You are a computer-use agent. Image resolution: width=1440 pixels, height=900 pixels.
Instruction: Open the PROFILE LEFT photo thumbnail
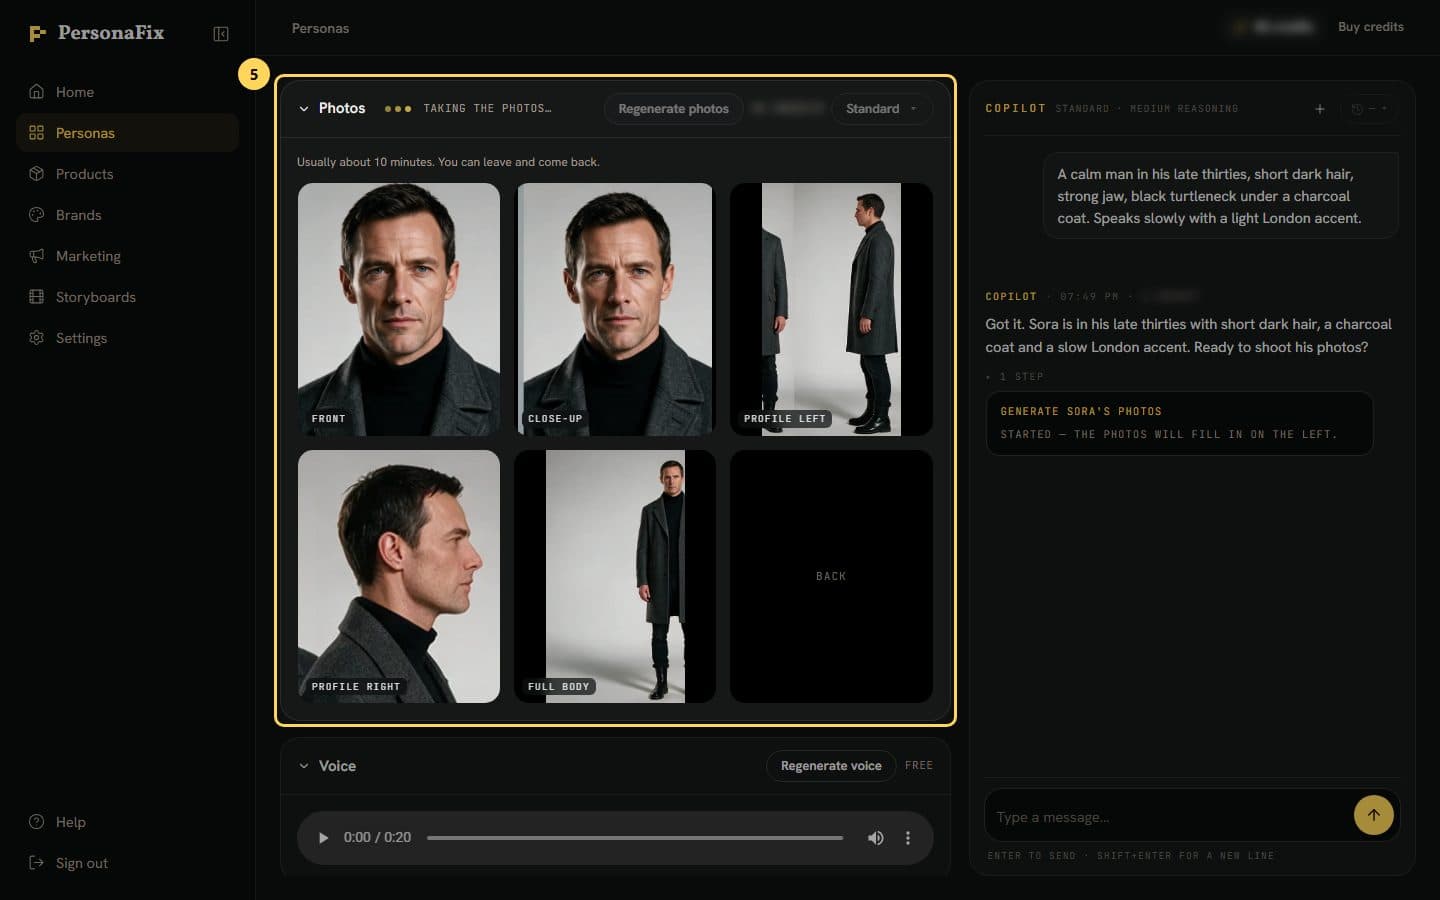[831, 309]
